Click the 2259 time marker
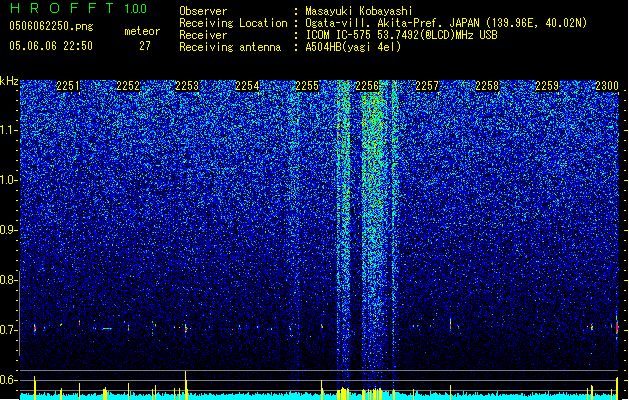Viewport: 629px width, 400px height. (x=547, y=86)
